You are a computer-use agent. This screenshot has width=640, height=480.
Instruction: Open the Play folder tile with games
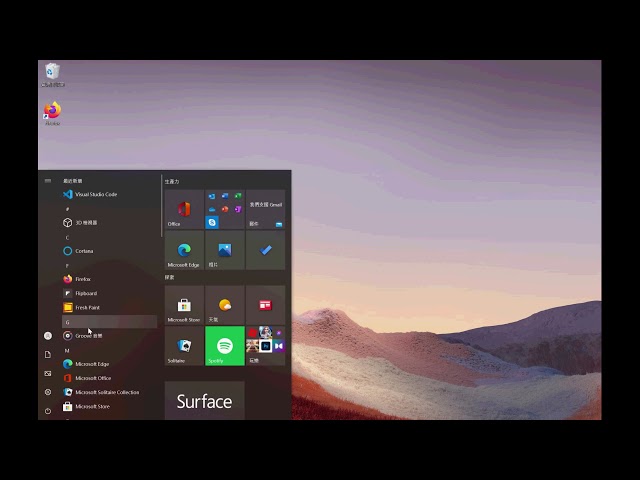click(265, 346)
